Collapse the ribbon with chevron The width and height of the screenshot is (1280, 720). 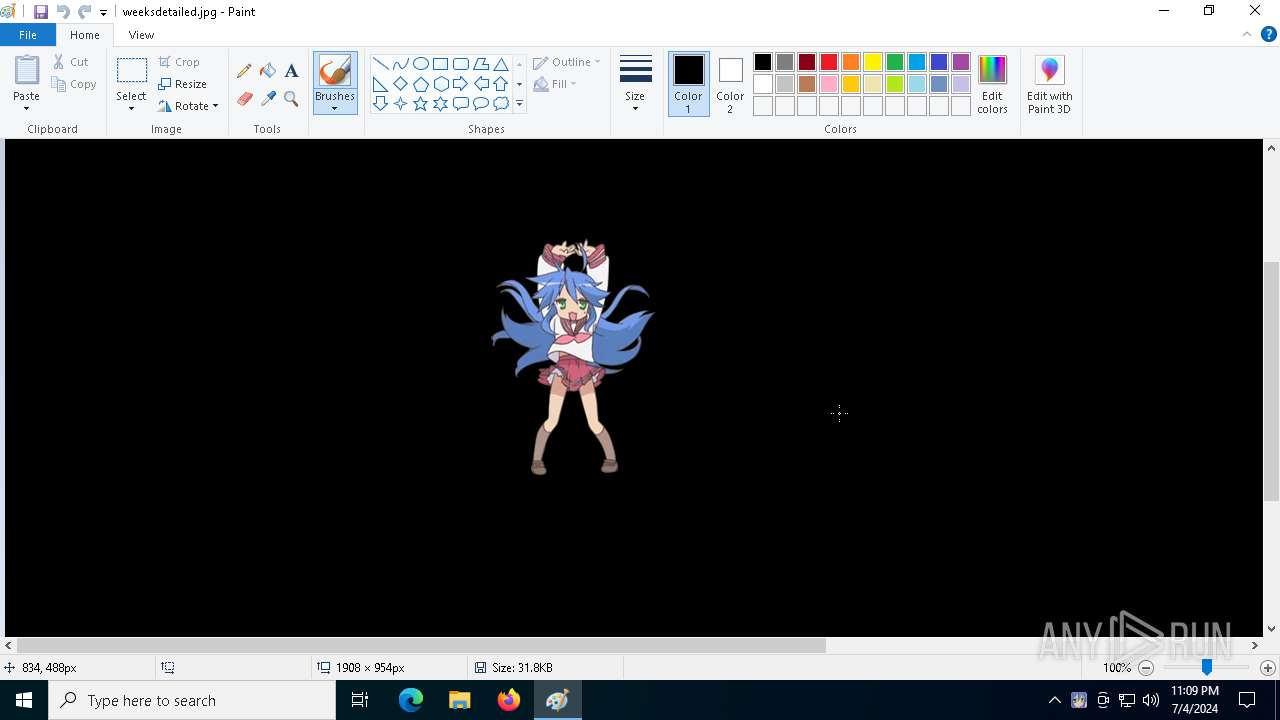tap(1247, 34)
